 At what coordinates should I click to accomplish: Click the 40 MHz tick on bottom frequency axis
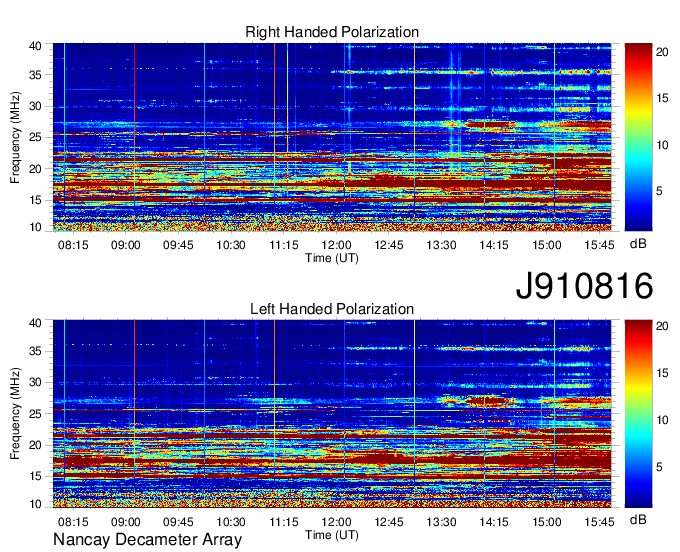35,323
